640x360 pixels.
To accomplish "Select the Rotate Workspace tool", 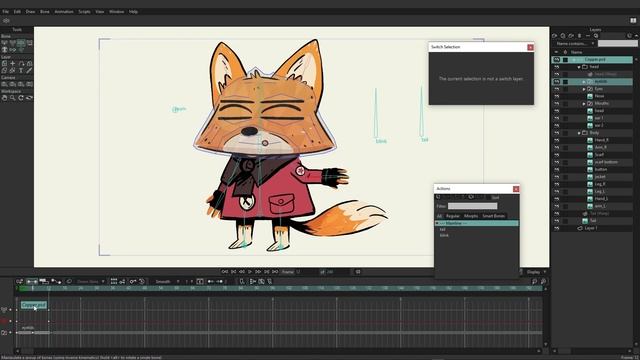I will click(x=21, y=98).
